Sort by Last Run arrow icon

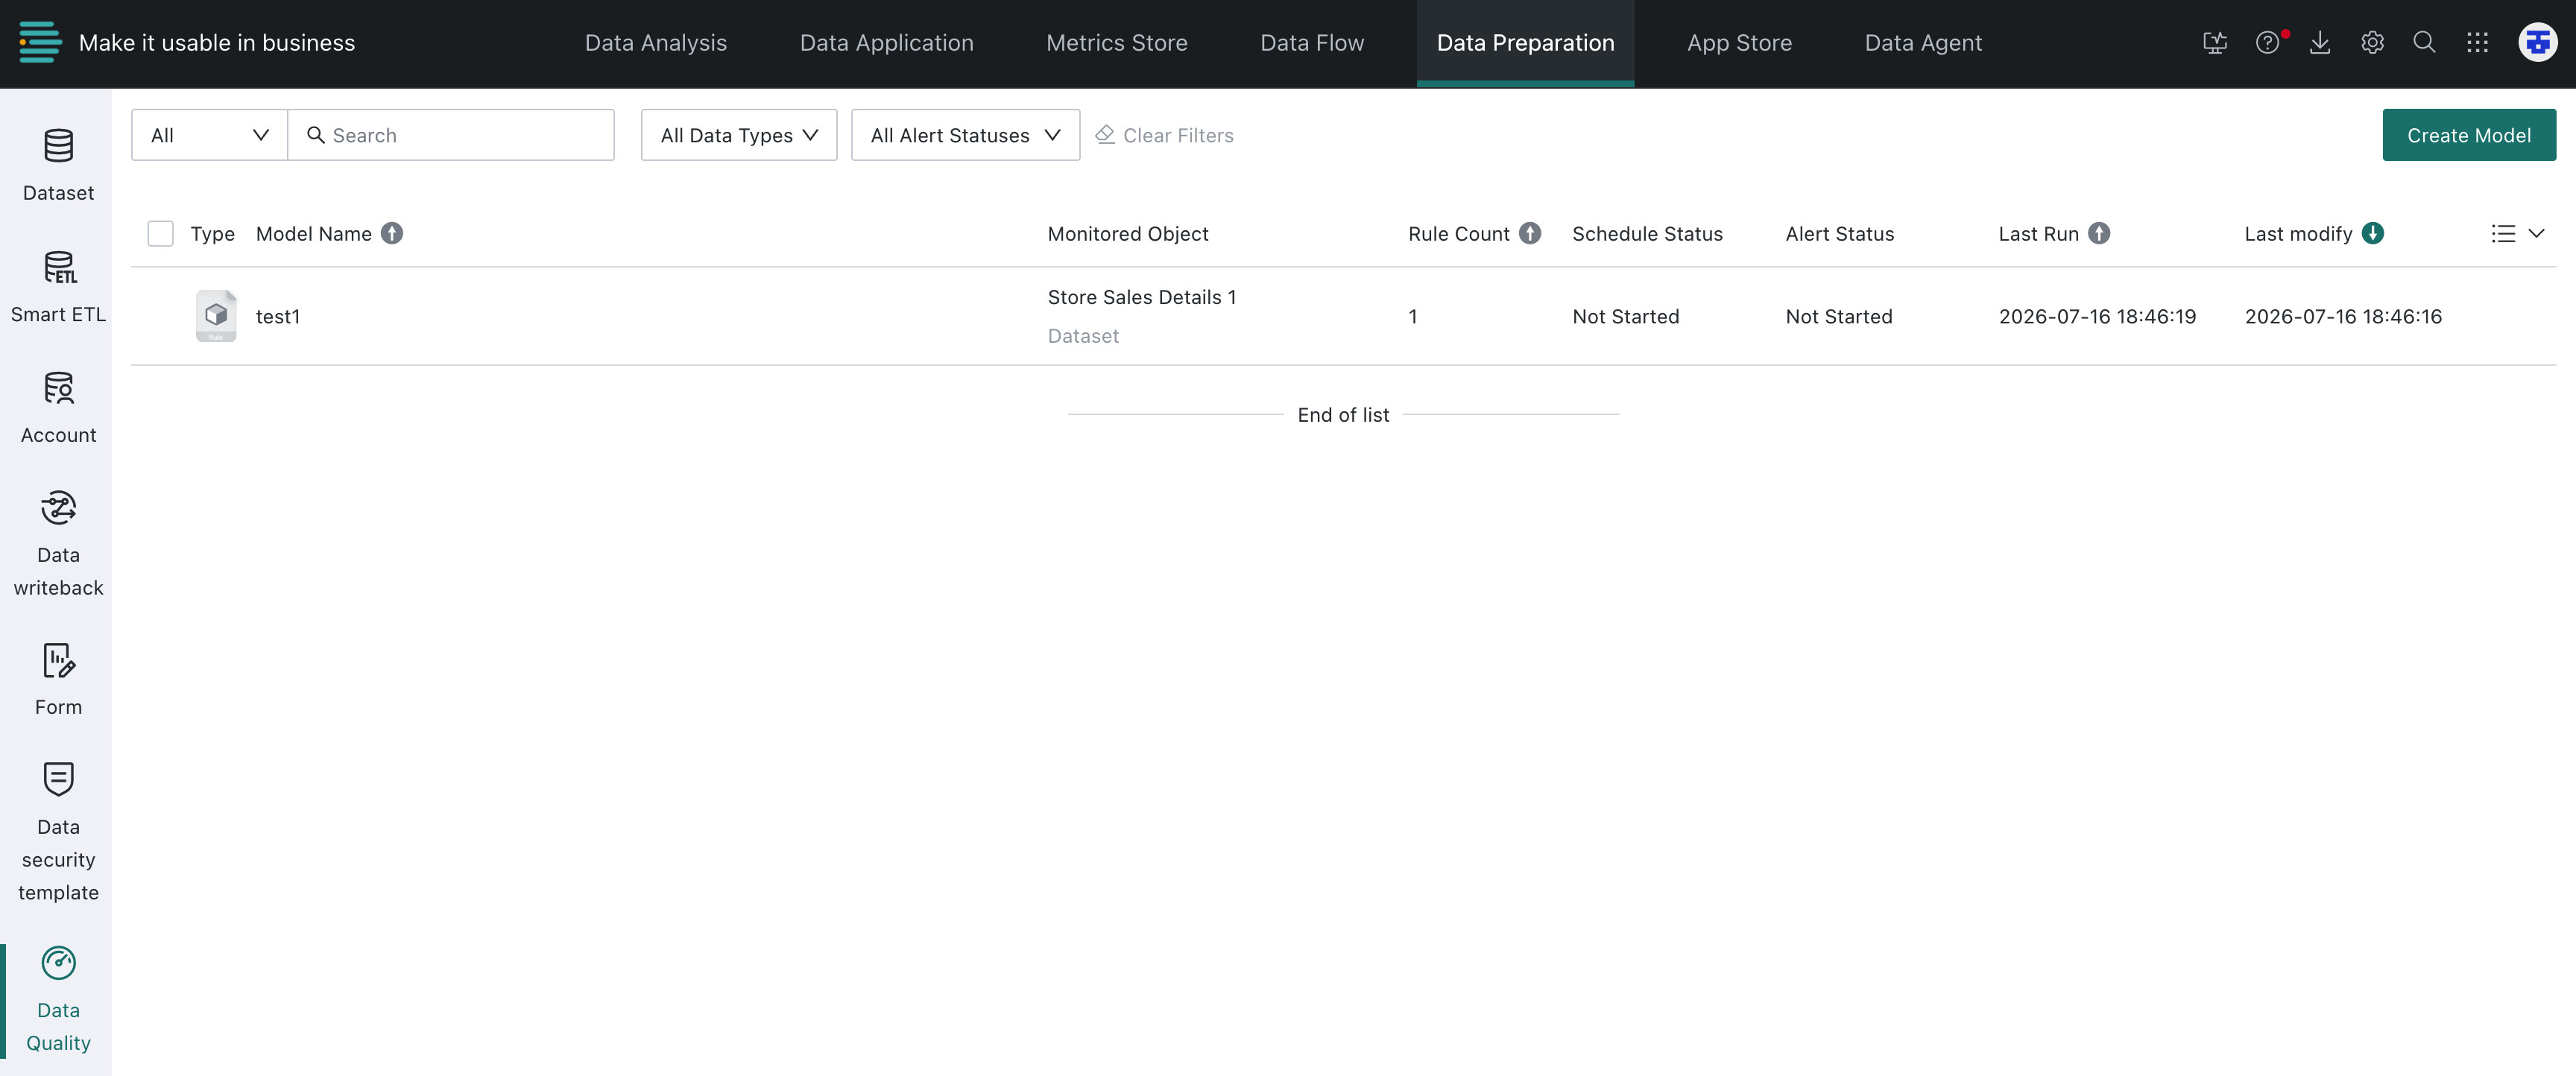[x=2099, y=233]
